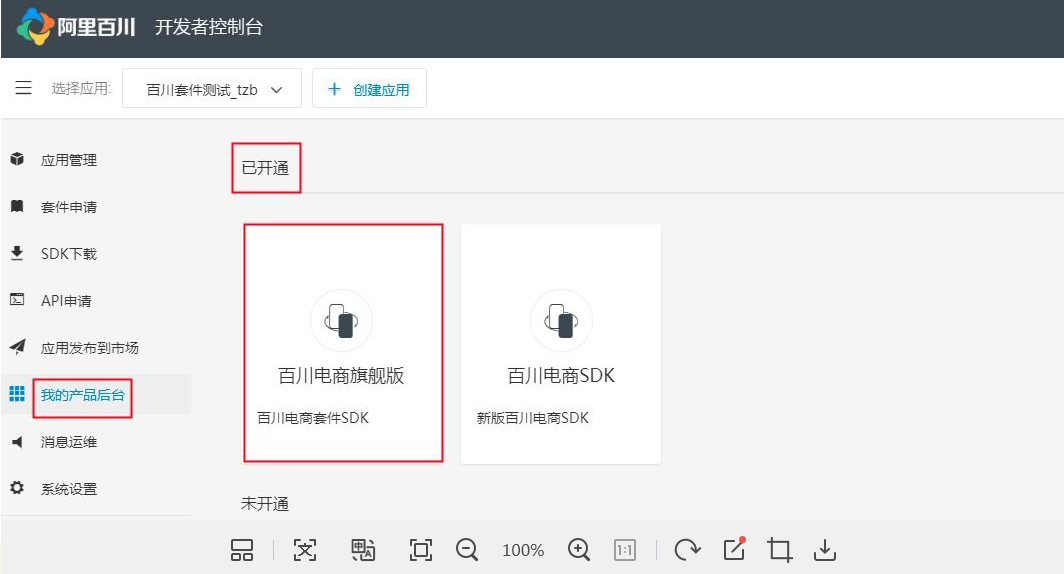Click the zoom in magnifier icon
Image resolution: width=1064 pixels, height=574 pixels.
(579, 550)
